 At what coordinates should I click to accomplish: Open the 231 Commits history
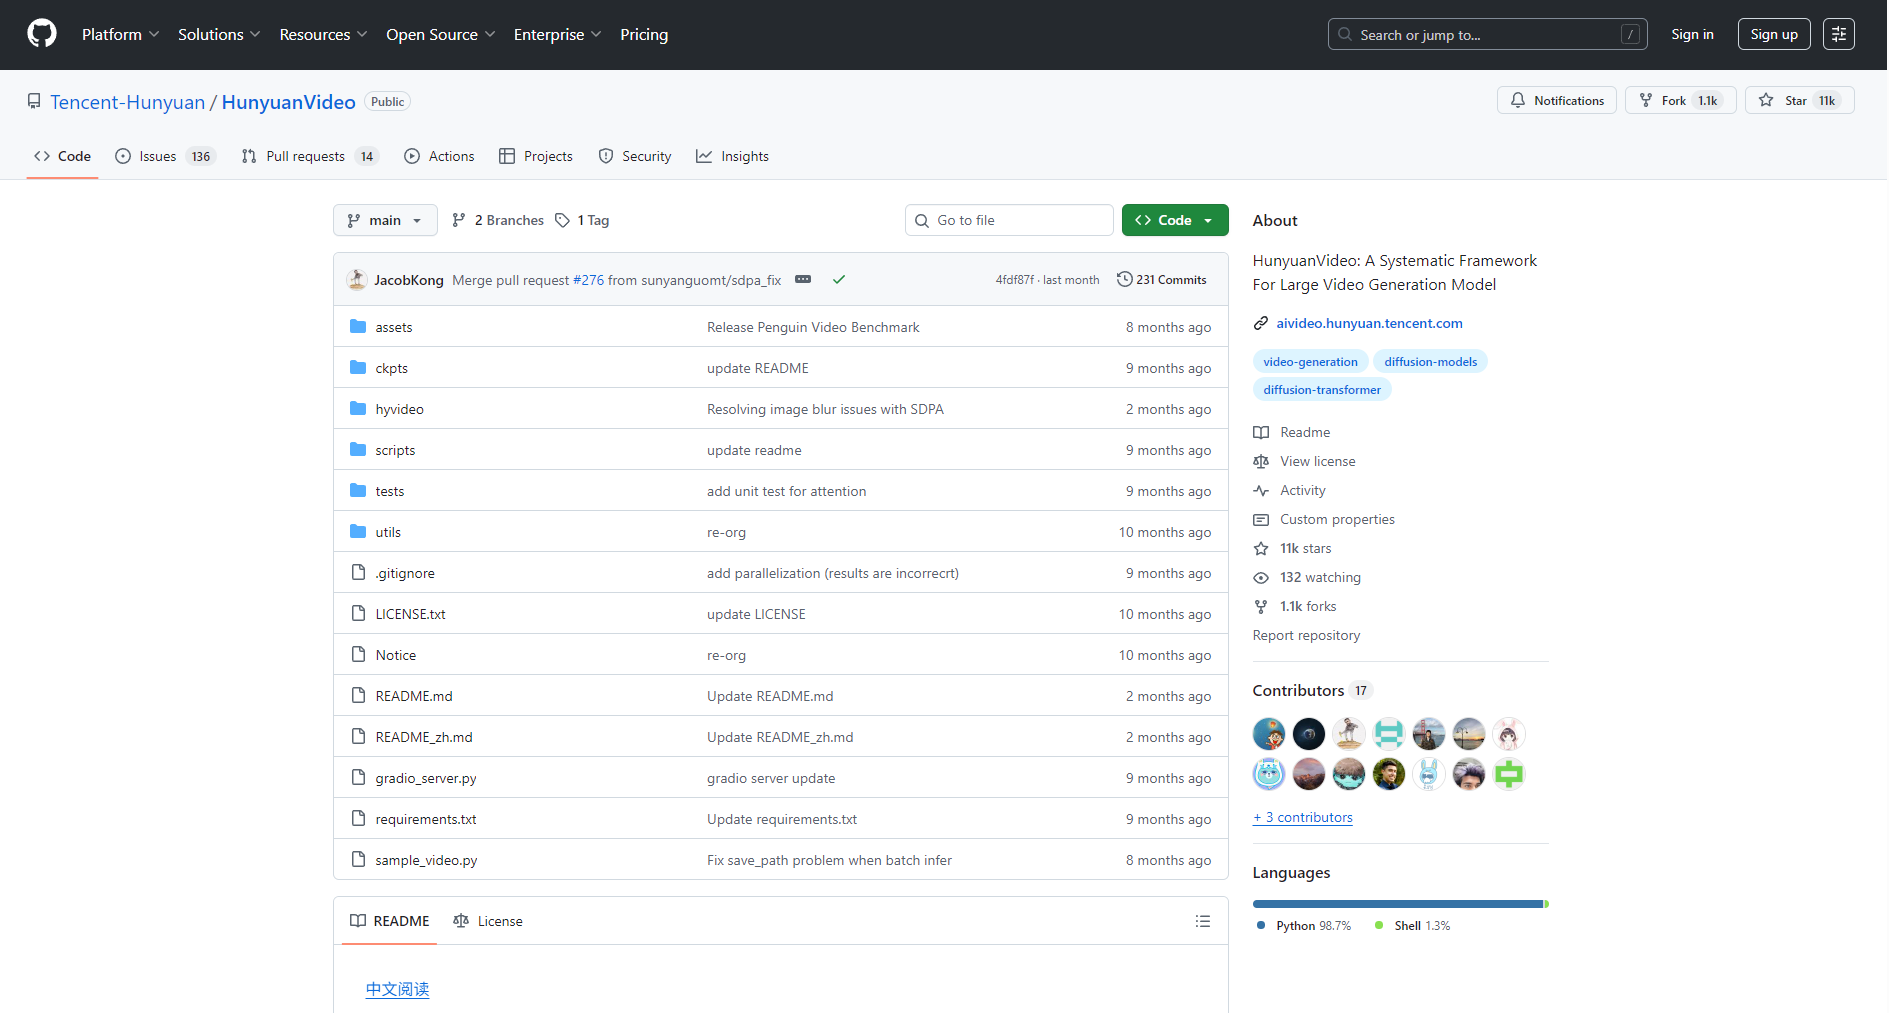pos(1161,279)
